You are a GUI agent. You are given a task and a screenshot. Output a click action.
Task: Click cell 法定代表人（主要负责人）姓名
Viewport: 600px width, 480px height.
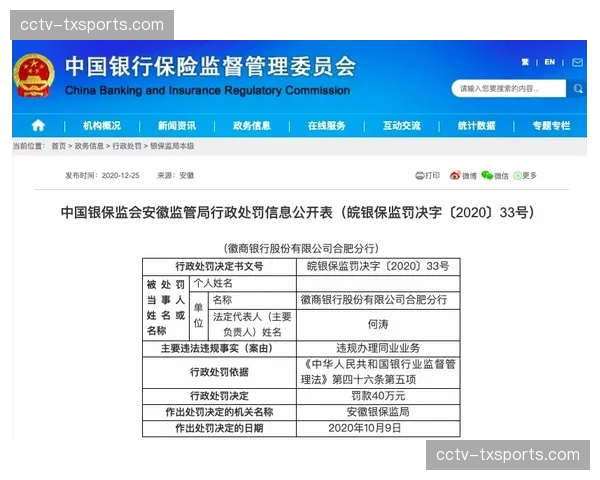(253, 325)
